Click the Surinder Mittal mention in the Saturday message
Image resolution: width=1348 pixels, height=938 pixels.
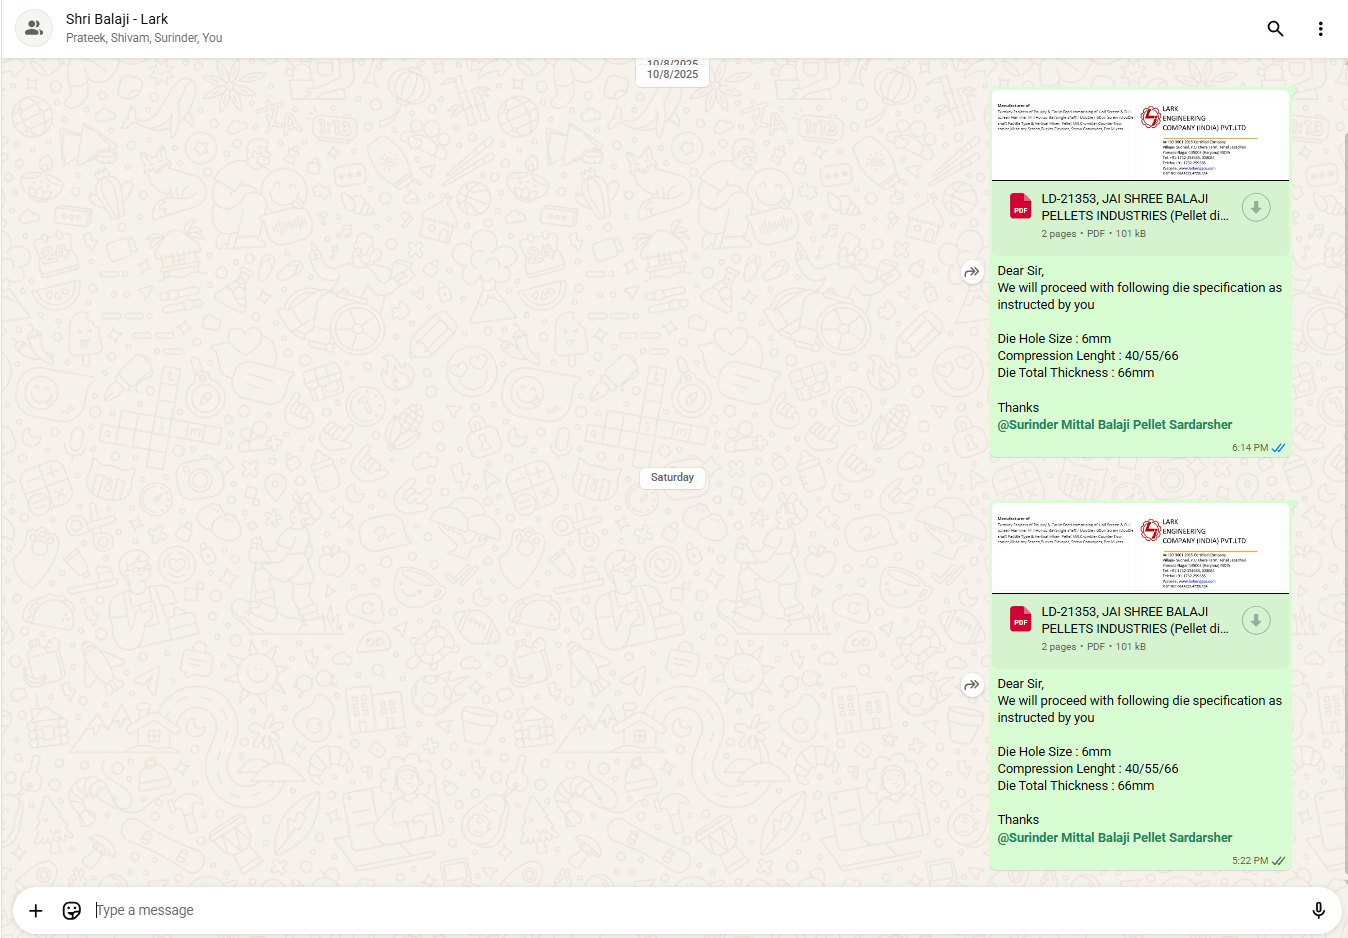coord(1114,838)
